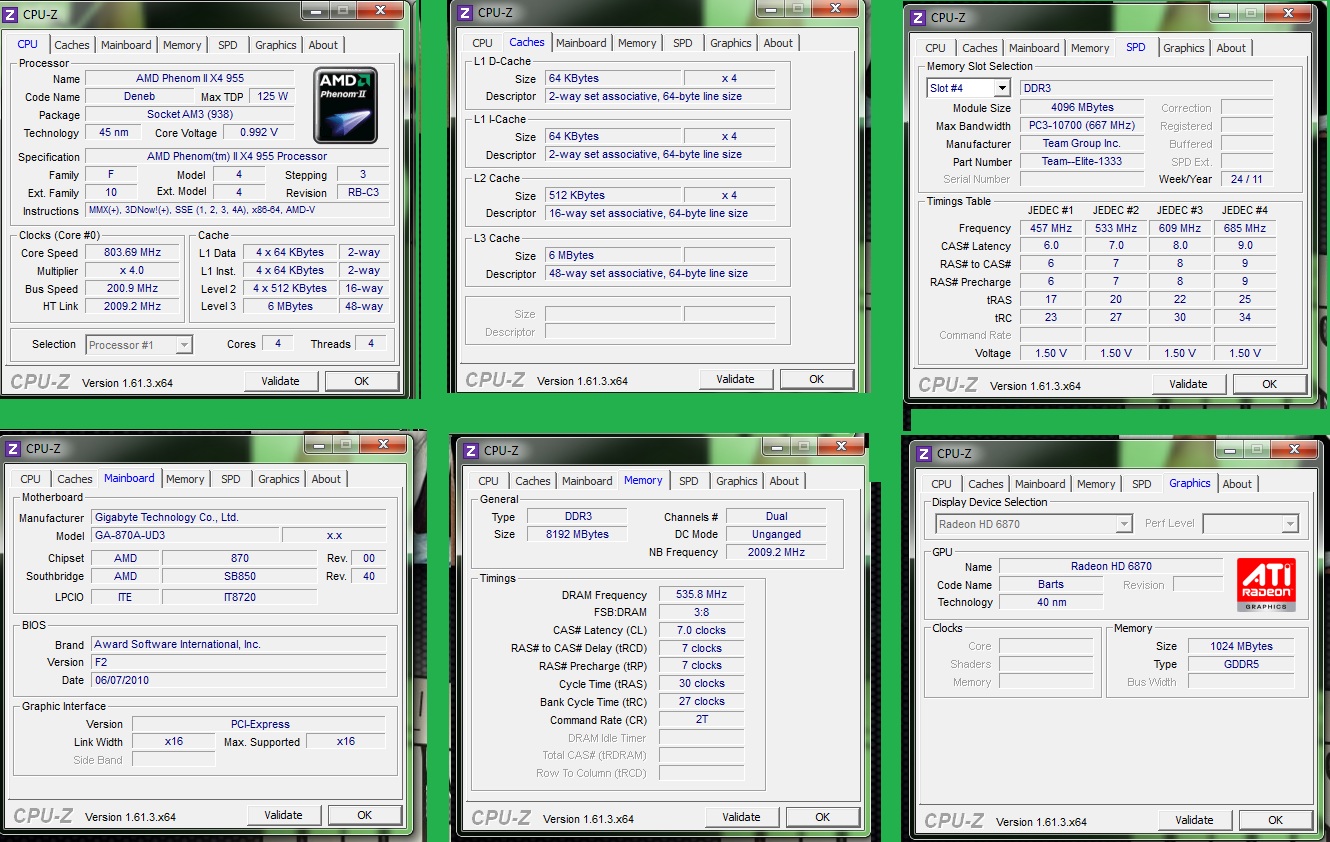
Task: Click the DRAM Frequency value 535.8 MHz
Action: pyautogui.click(x=701, y=594)
